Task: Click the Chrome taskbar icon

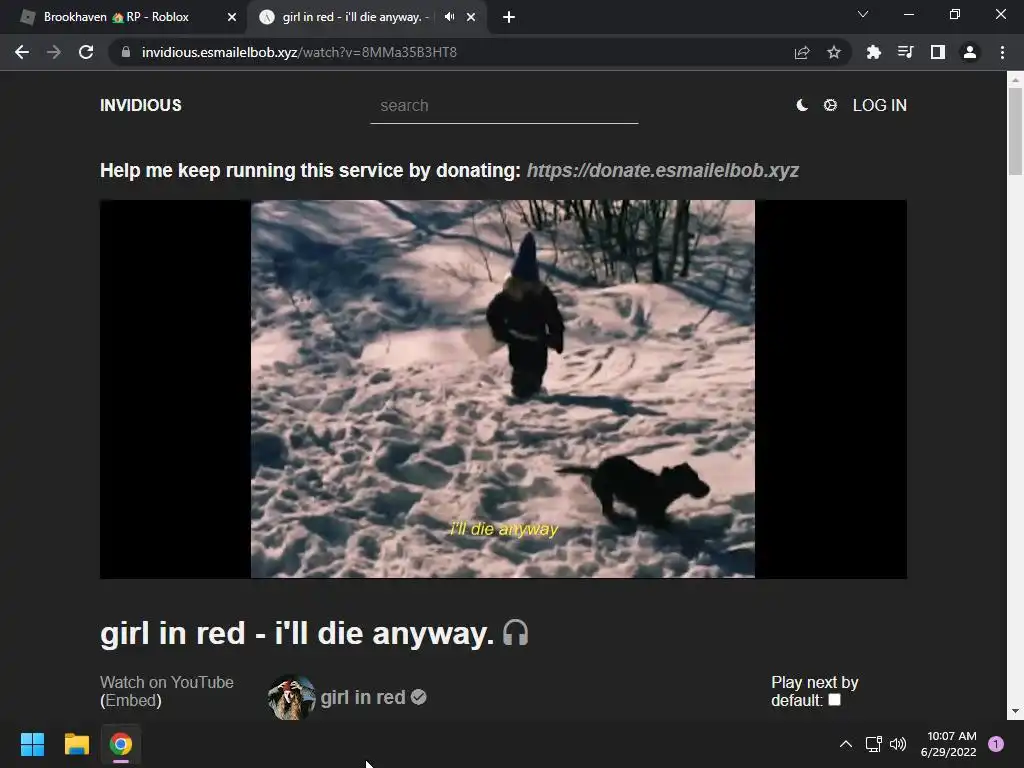Action: click(x=121, y=744)
